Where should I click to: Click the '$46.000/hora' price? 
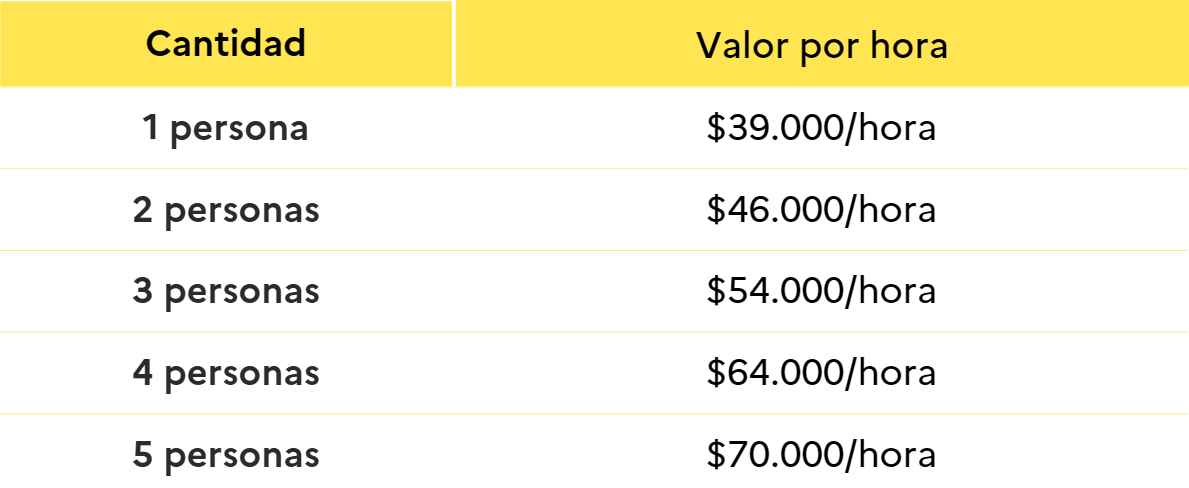point(821,210)
